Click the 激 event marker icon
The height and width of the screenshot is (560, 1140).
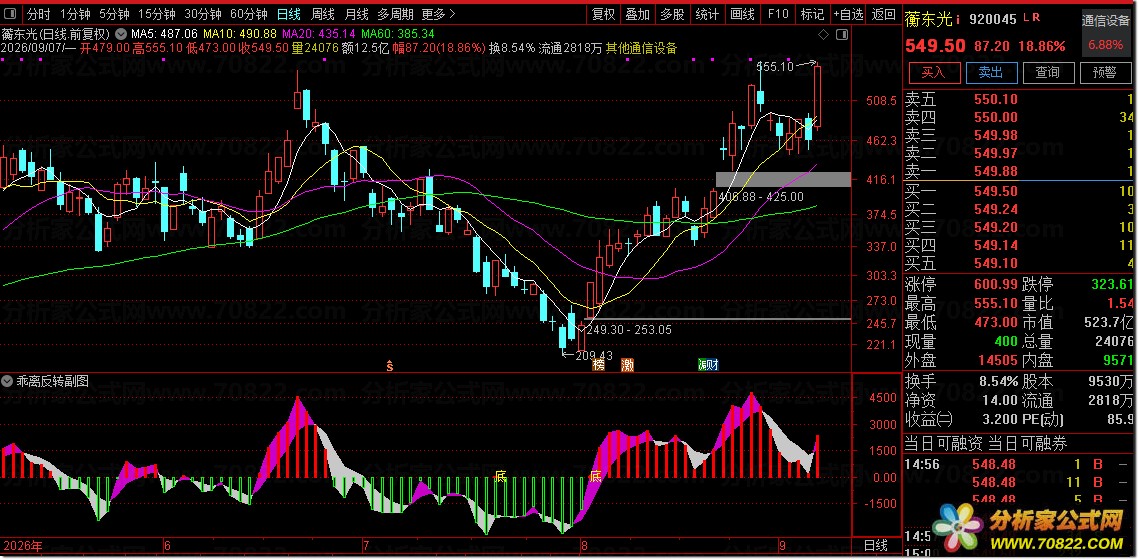[627, 364]
